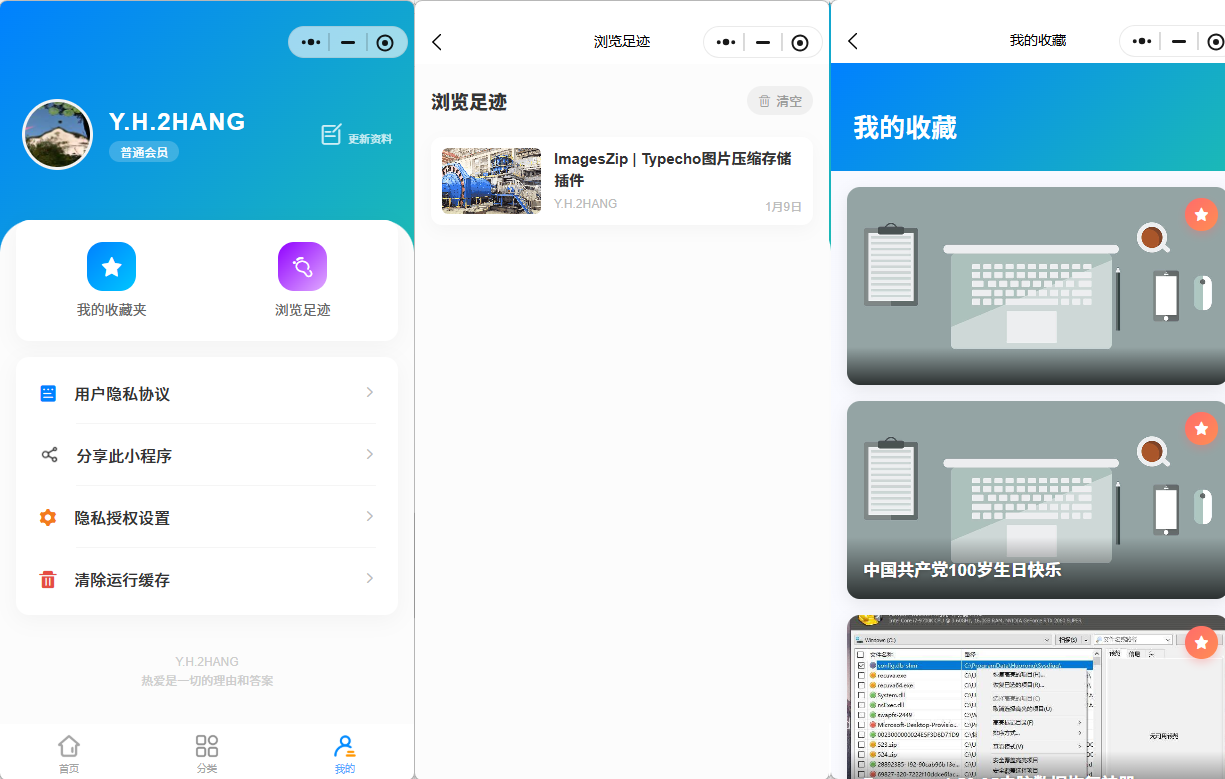Switch to the 首页 tab
1225x779 pixels.
(68, 751)
